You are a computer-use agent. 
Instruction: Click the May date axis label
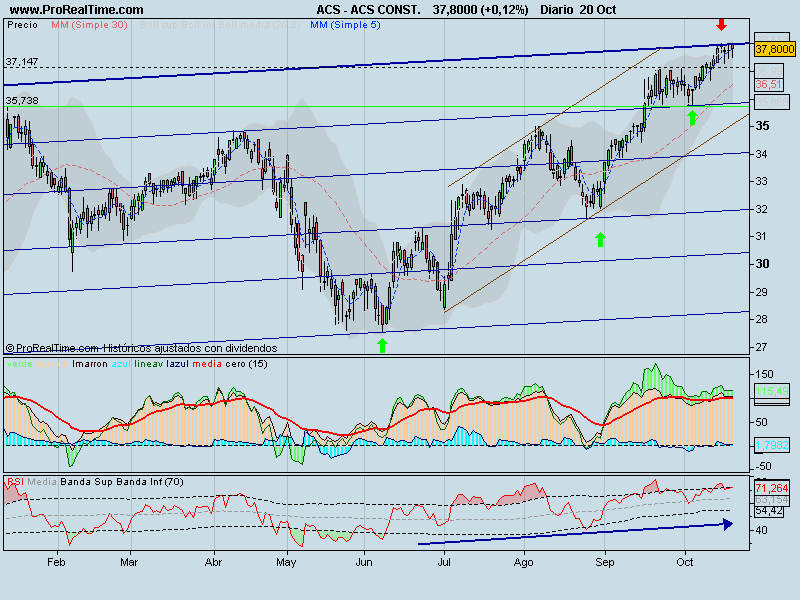coord(286,562)
